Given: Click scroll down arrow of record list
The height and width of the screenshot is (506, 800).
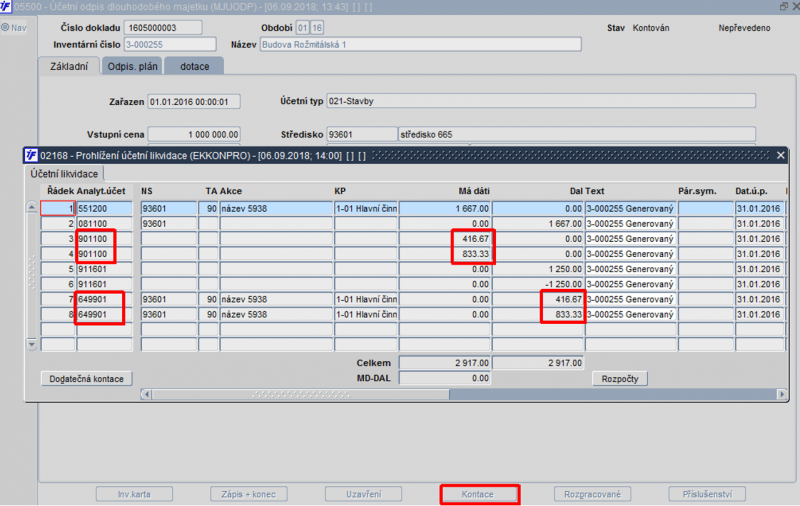Looking at the screenshot, I should (31, 344).
